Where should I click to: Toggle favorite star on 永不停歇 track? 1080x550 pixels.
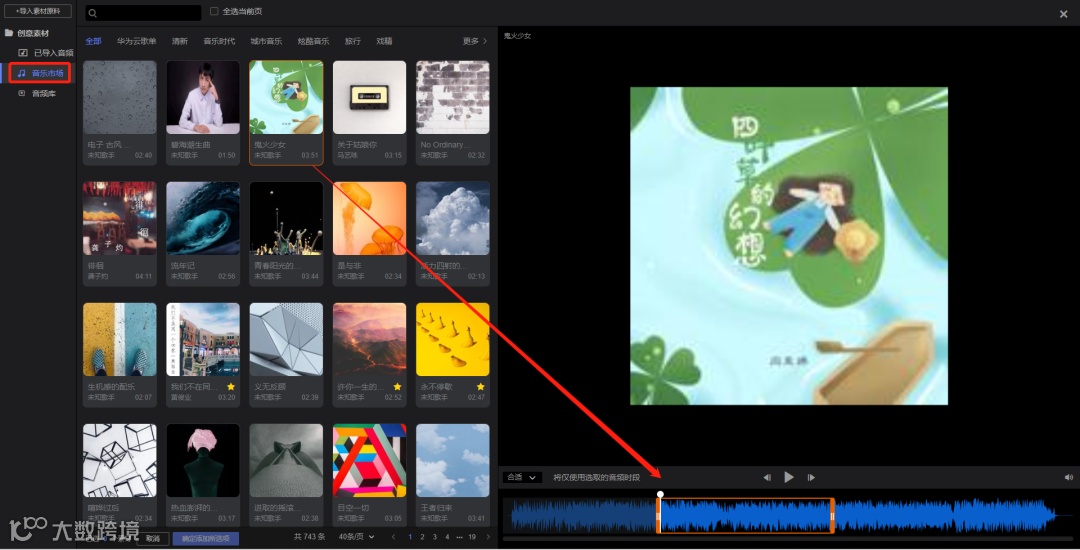(481, 387)
